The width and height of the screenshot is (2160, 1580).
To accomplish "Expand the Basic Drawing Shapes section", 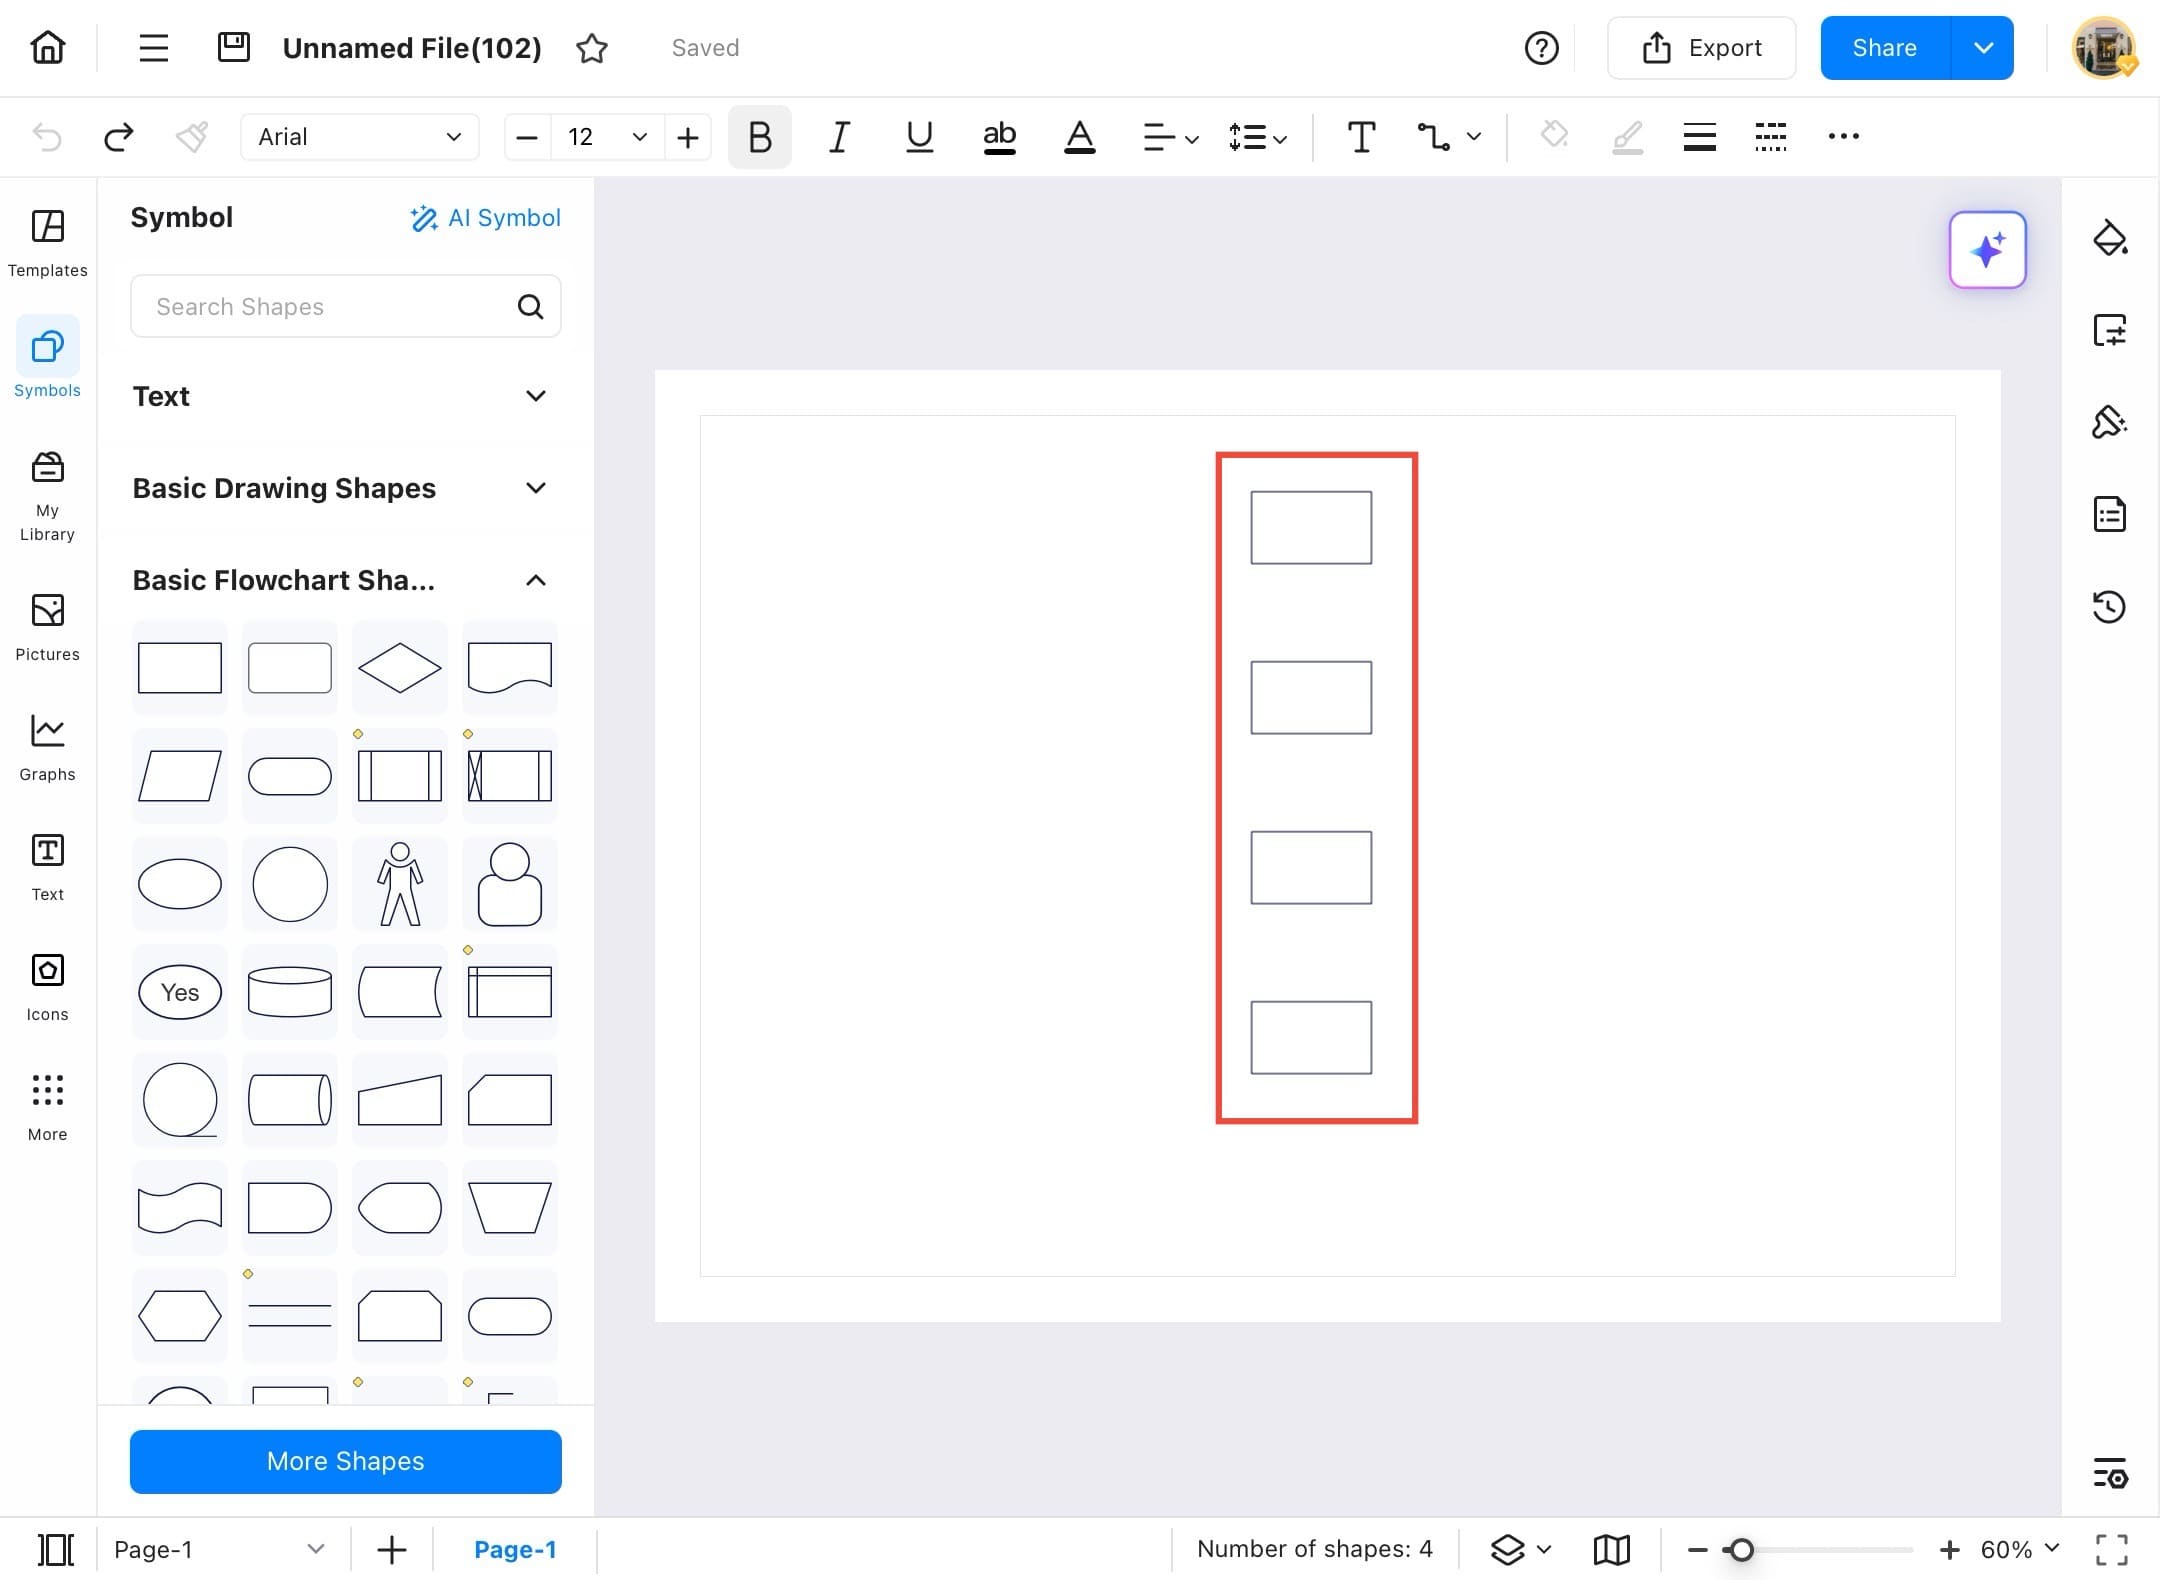I will coord(536,488).
